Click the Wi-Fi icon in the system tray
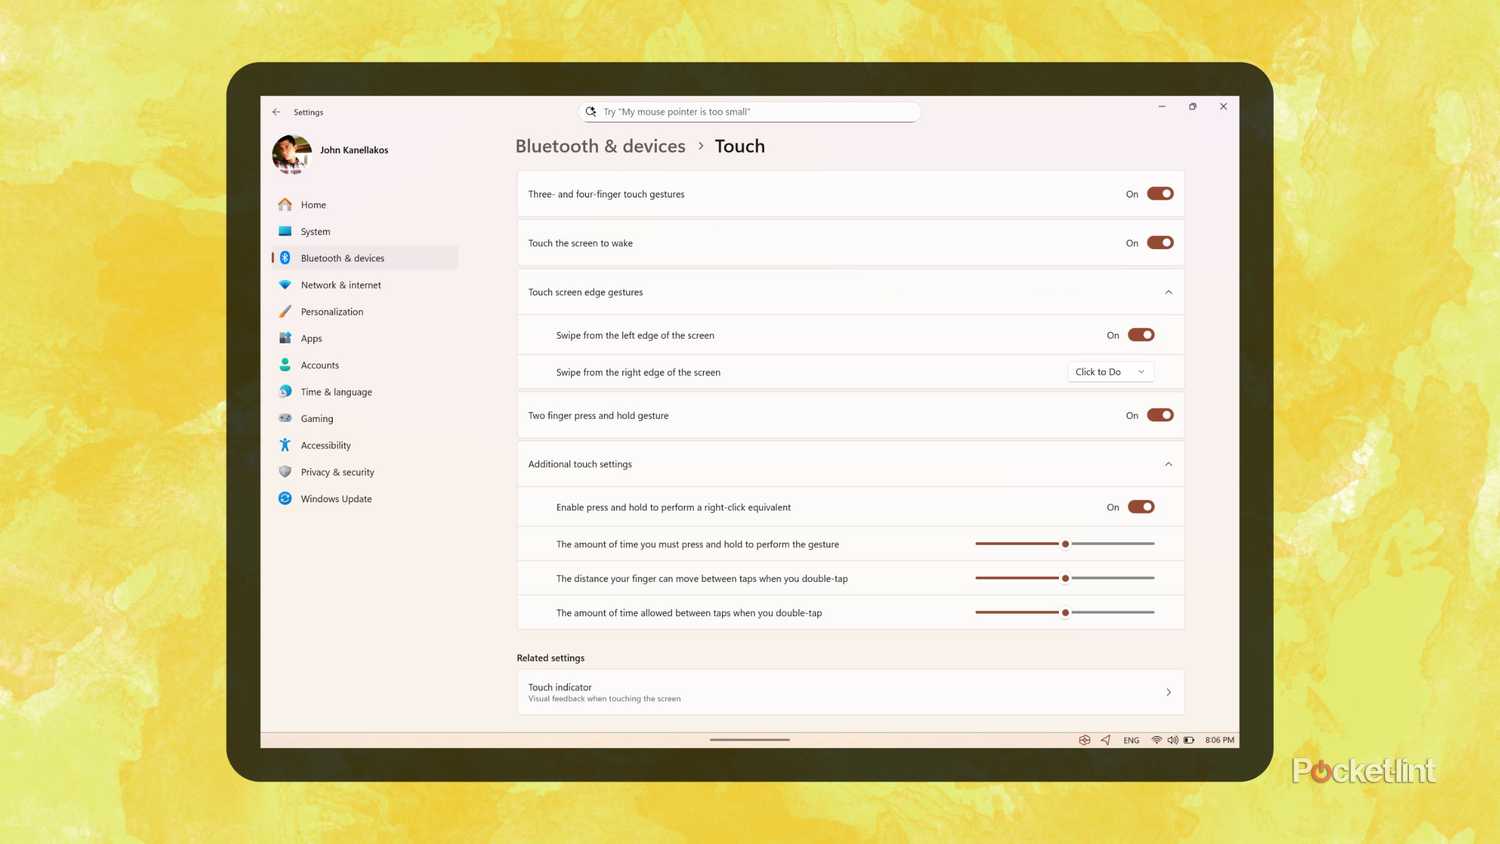The image size is (1500, 844). (x=1157, y=739)
